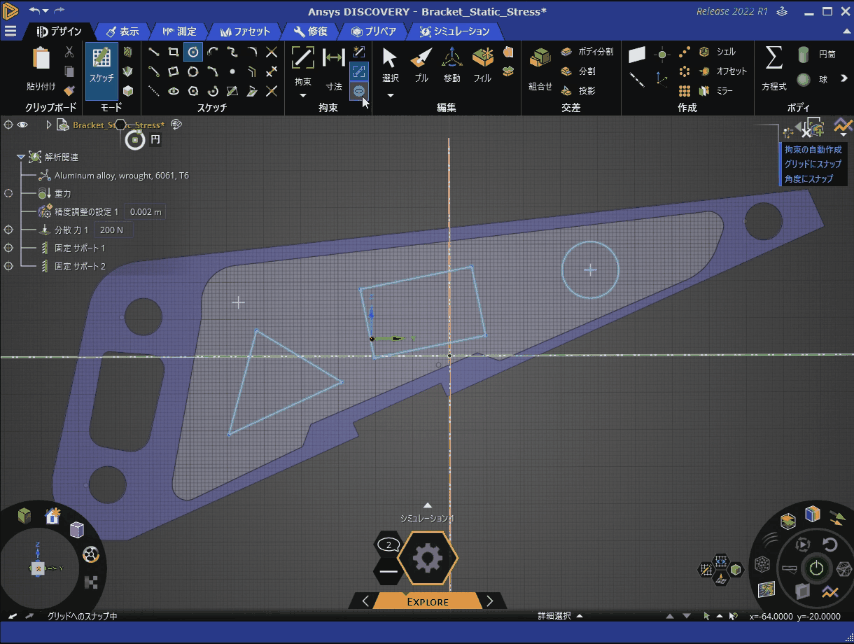Toggle visibility eye in the tree header
This screenshot has height=644, width=854.
22,125
